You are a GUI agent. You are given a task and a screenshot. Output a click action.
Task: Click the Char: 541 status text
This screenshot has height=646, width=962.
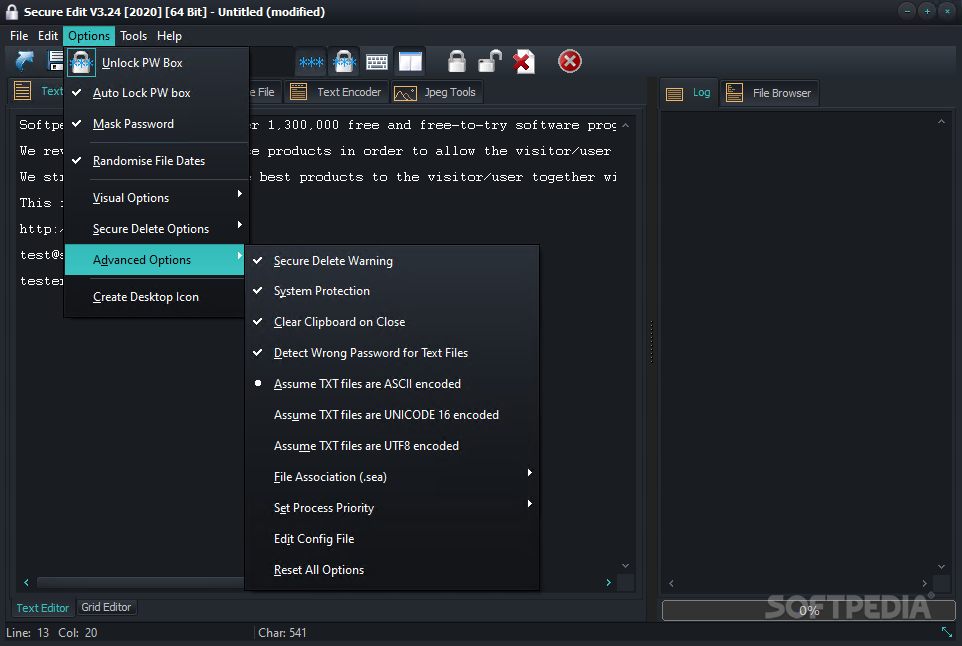[x=282, y=633]
